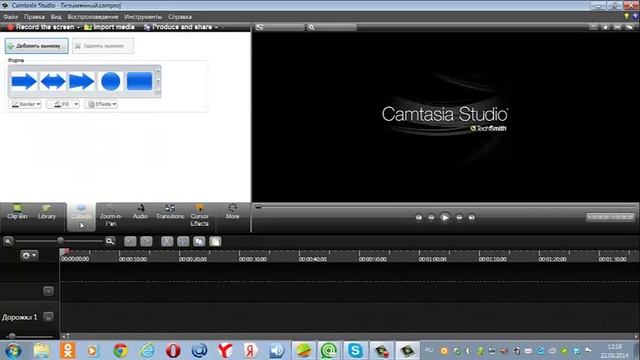
Task: Switch to the Callouts tab
Action: pos(81,217)
